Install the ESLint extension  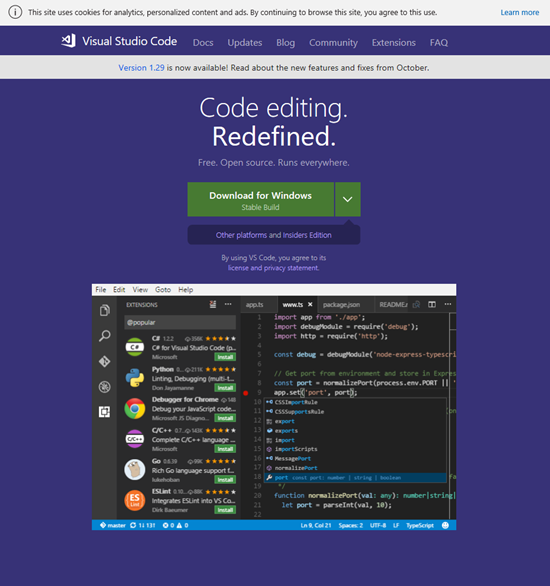[225, 510]
